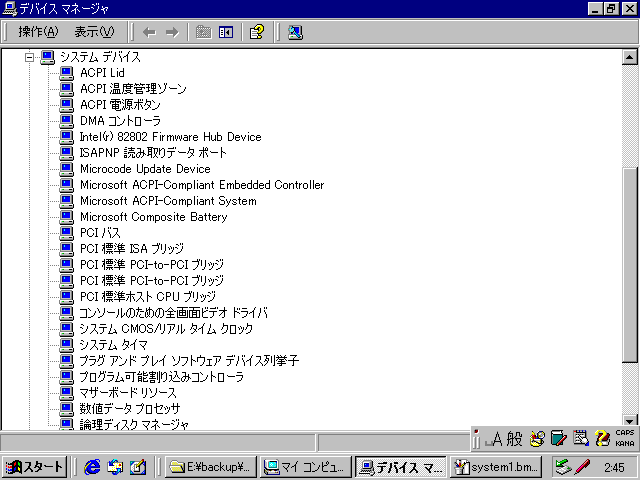Launch Internet Explorer from quick launch
The width and height of the screenshot is (640, 480).
(92, 467)
